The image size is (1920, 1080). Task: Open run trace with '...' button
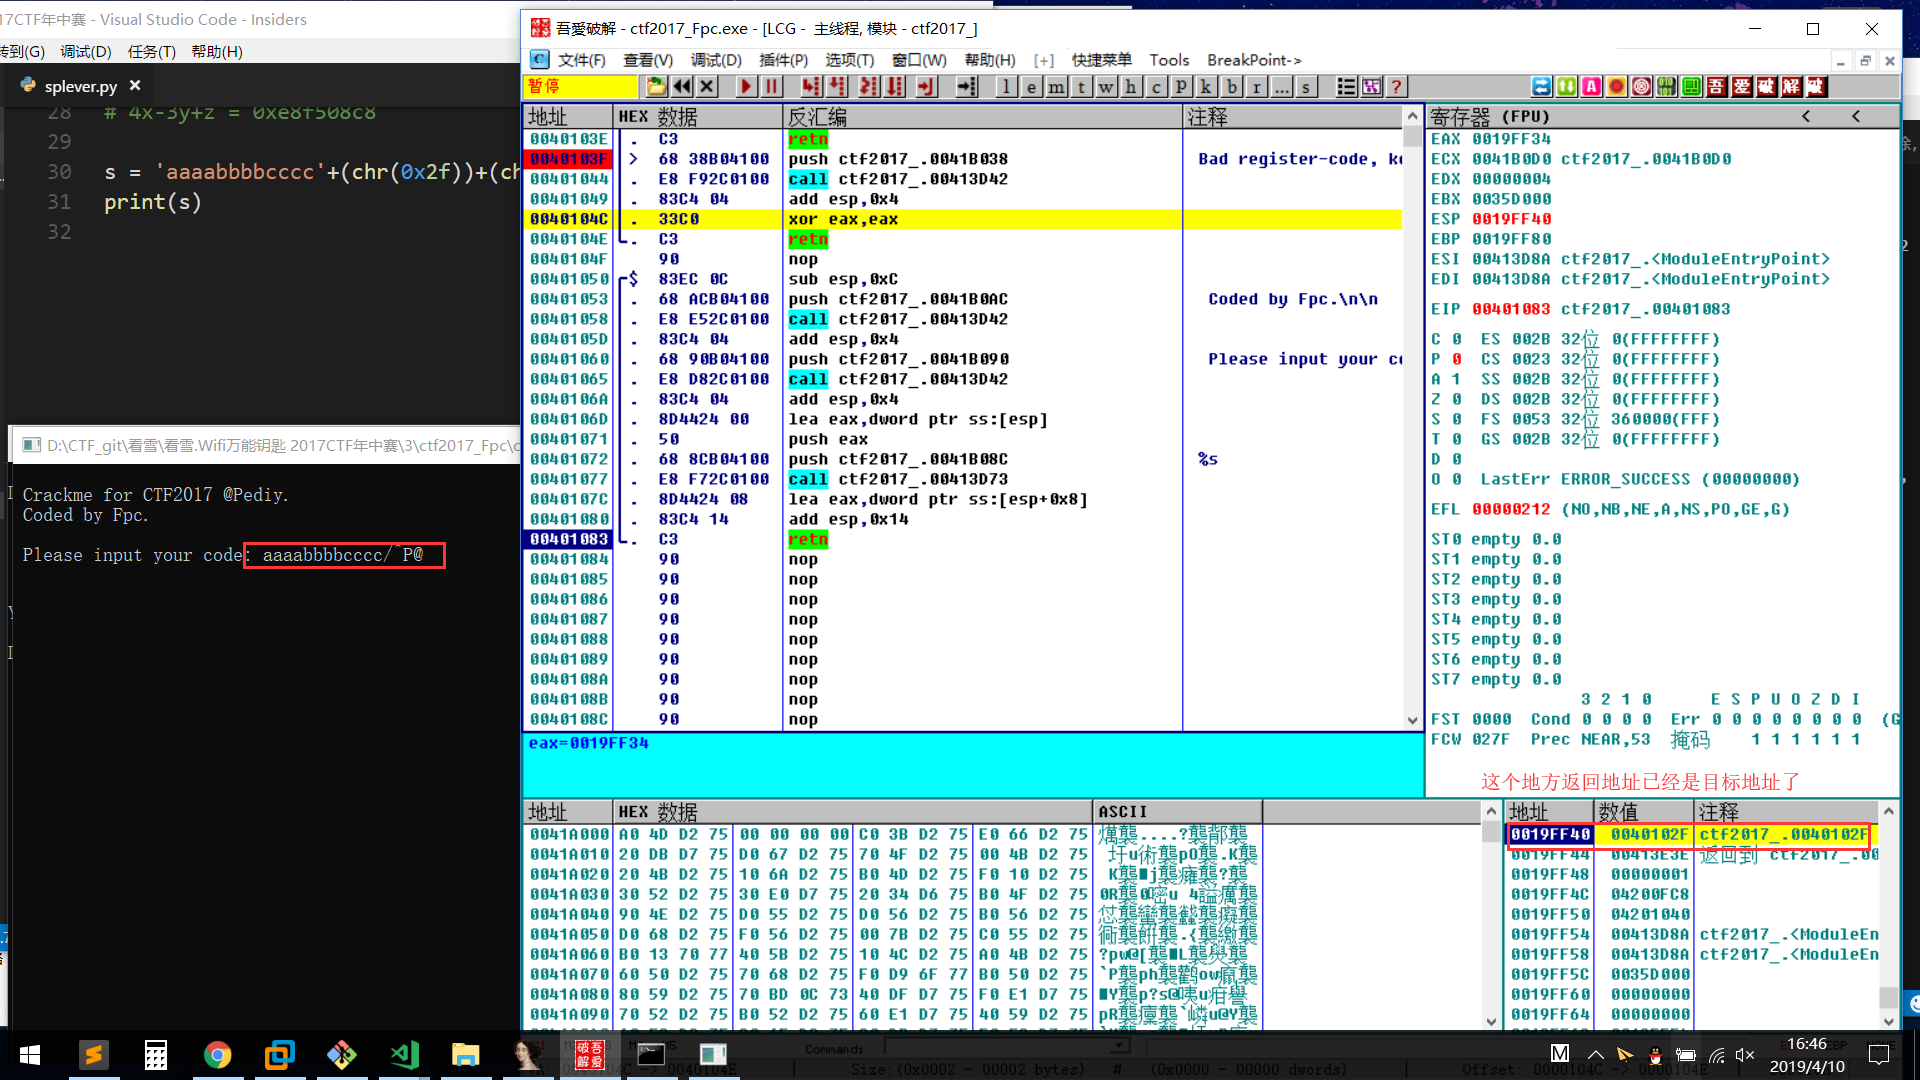point(1282,87)
